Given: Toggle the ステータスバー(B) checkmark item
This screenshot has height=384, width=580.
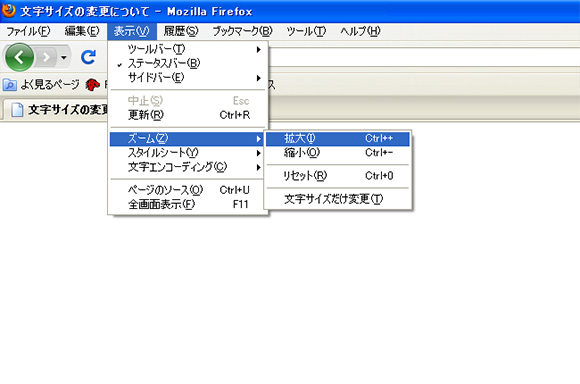Looking at the screenshot, I should click(188, 64).
